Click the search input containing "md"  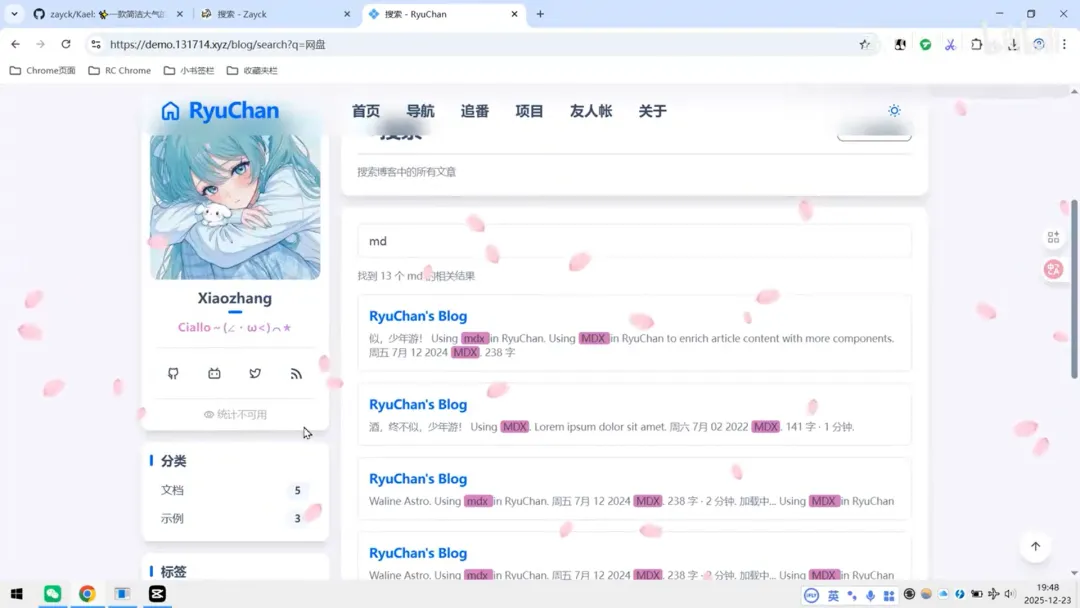click(x=634, y=241)
